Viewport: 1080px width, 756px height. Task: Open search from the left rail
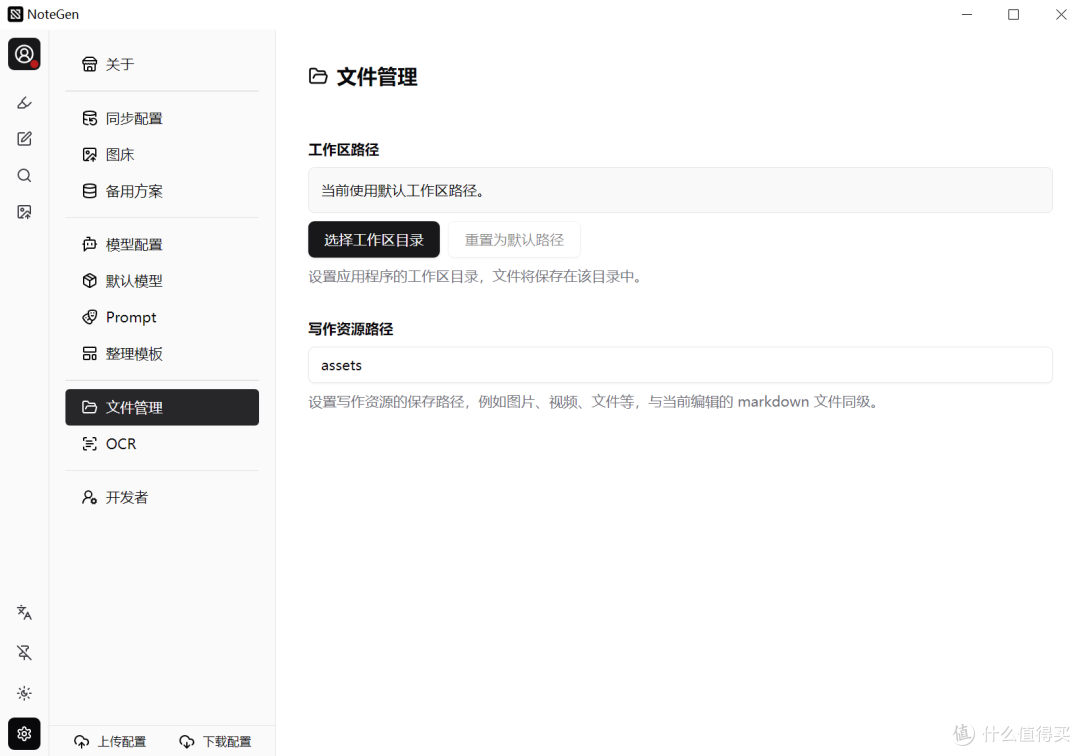[x=24, y=175]
